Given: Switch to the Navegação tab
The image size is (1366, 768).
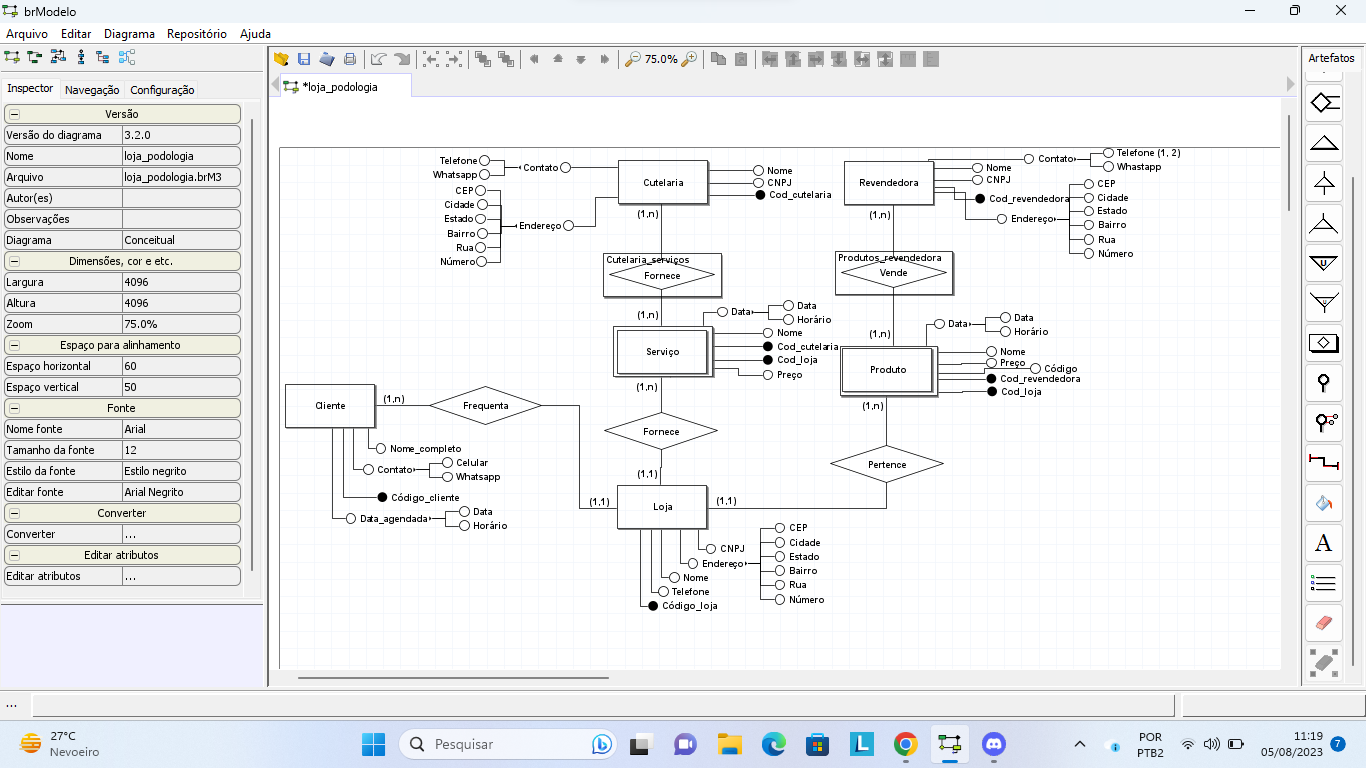Looking at the screenshot, I should 92,90.
